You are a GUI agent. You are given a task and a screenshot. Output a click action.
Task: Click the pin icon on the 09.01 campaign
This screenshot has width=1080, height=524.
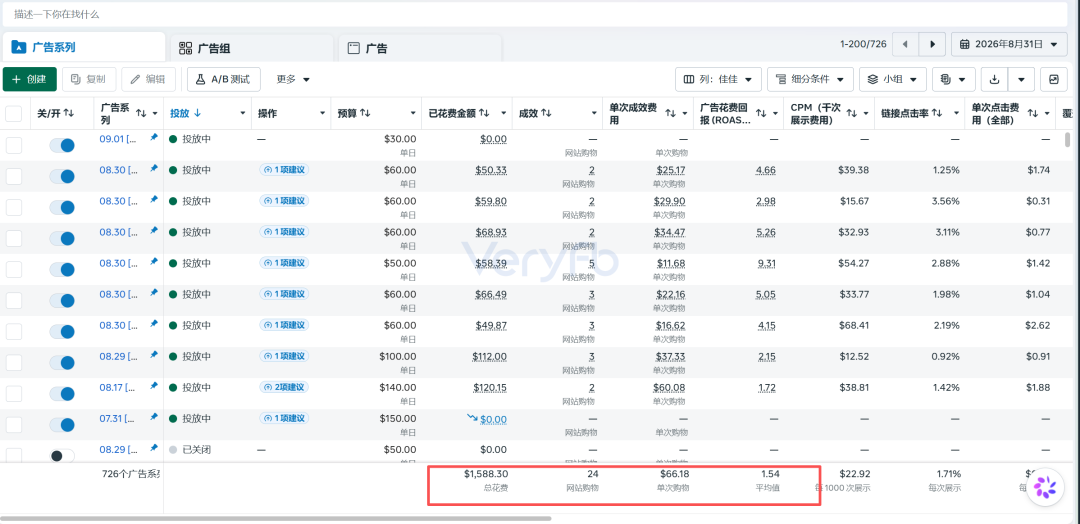(154, 138)
